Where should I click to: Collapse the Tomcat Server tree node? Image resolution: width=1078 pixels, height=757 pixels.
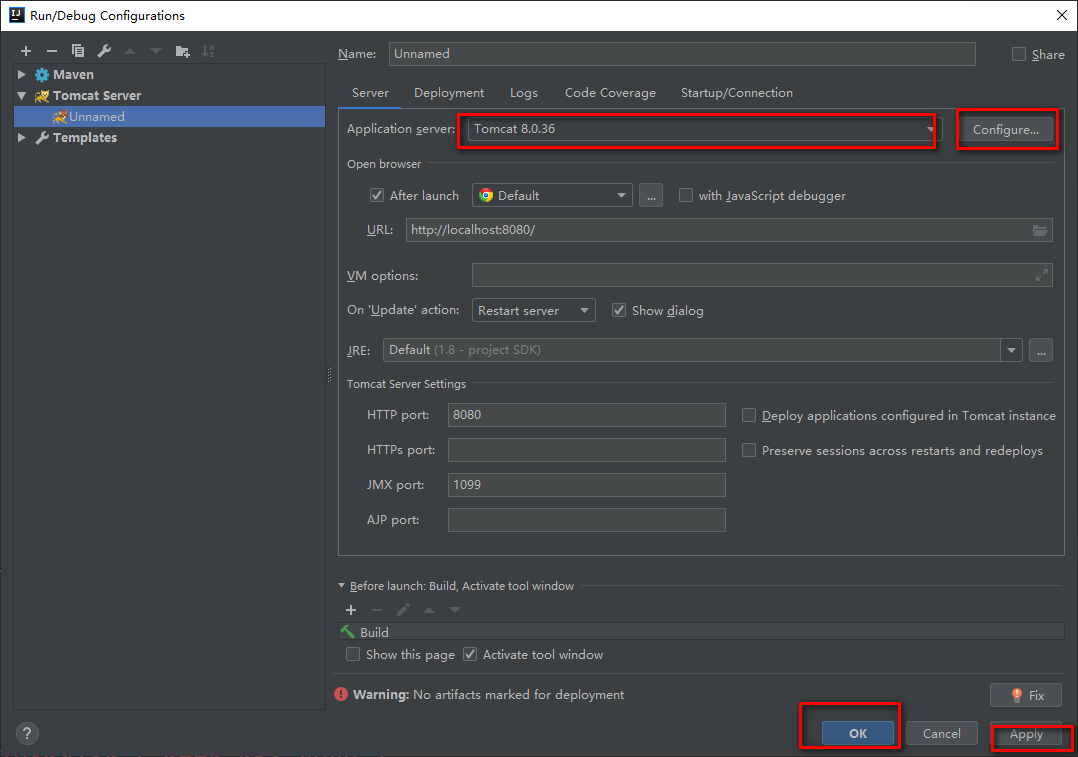tap(21, 96)
